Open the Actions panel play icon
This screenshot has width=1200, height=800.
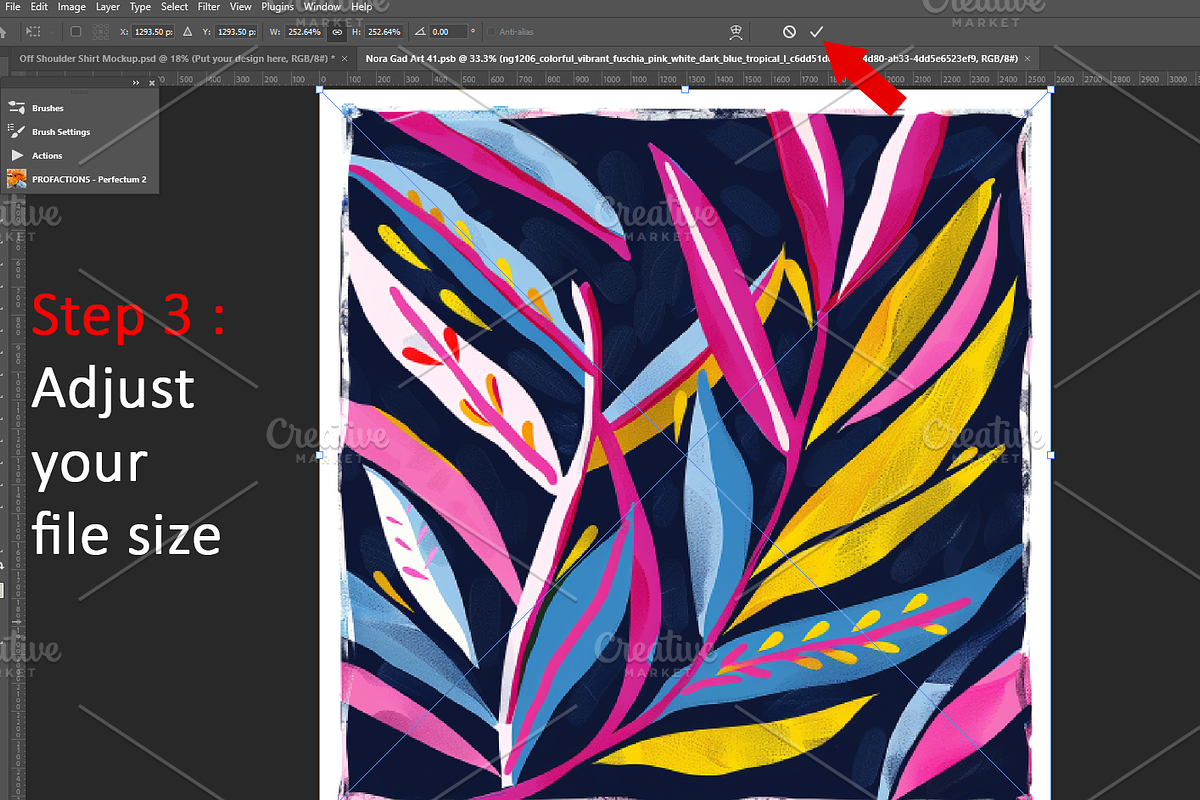tap(16, 156)
